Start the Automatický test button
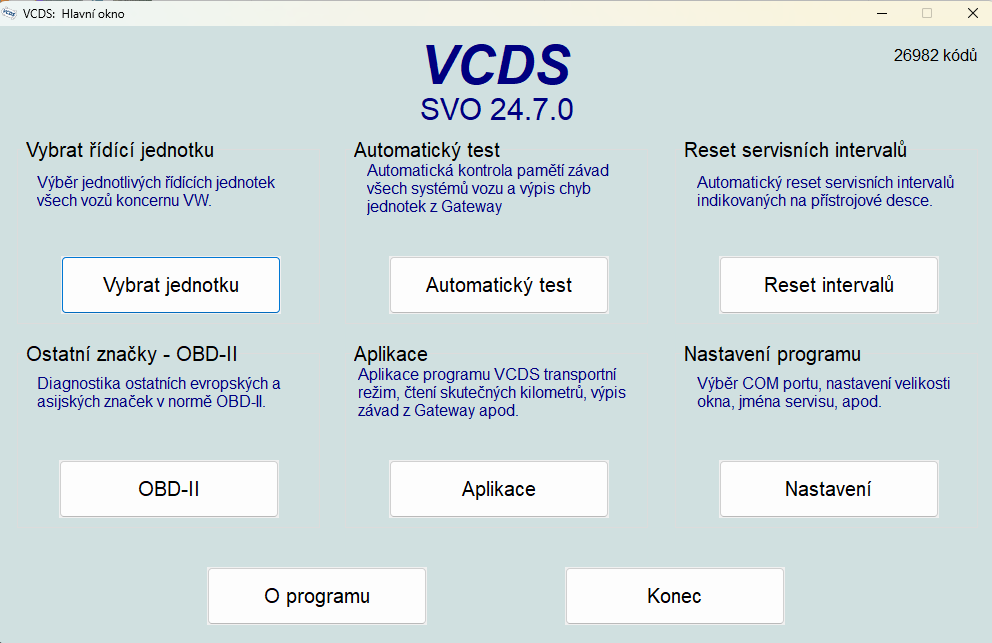Screen dimensions: 992x643 pyautogui.click(x=499, y=285)
